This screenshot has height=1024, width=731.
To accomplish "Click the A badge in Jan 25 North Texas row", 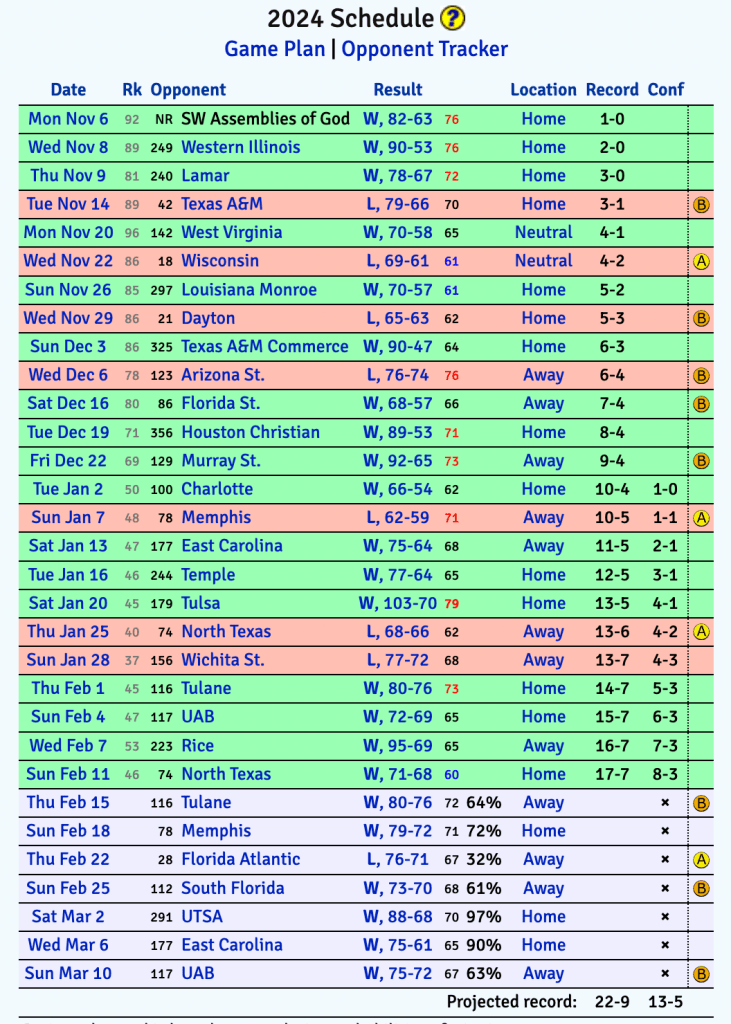I will [701, 632].
